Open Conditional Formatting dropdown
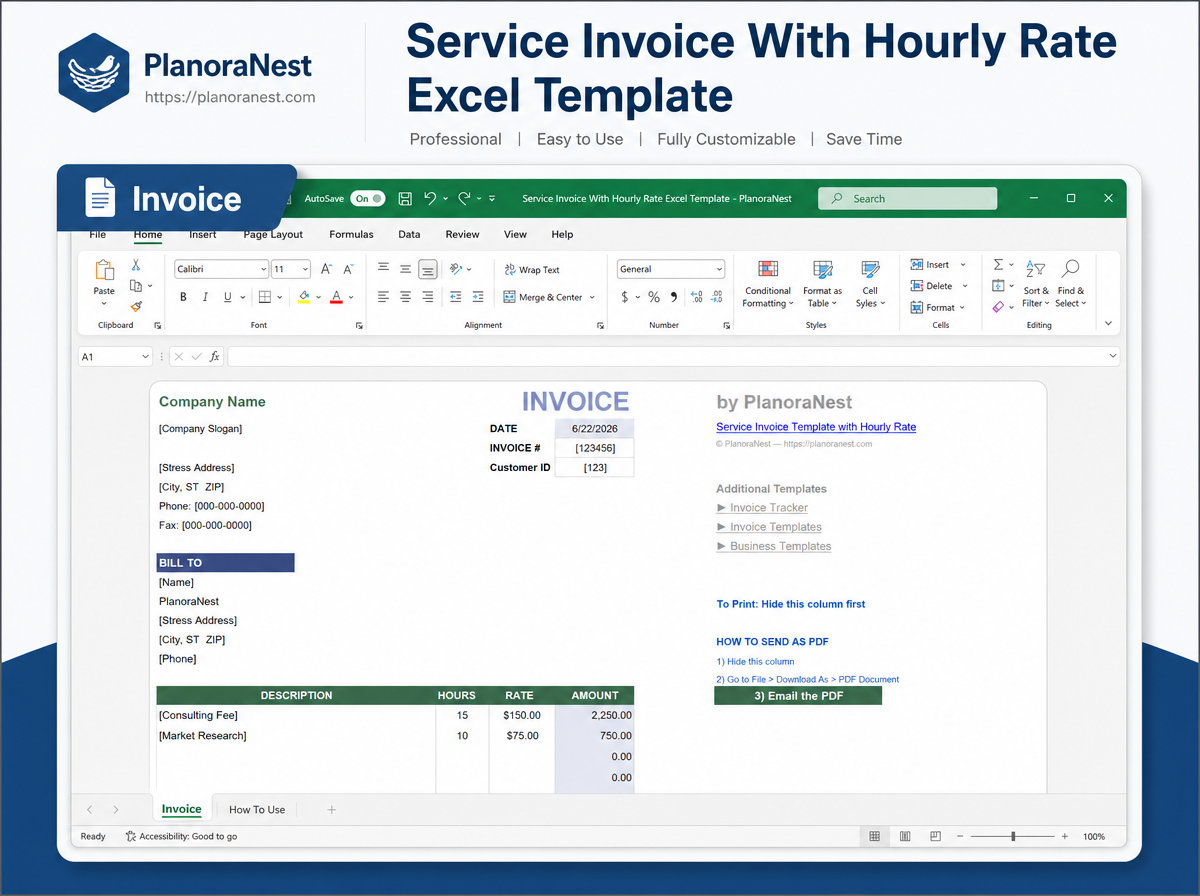The height and width of the screenshot is (896, 1200). pos(768,284)
